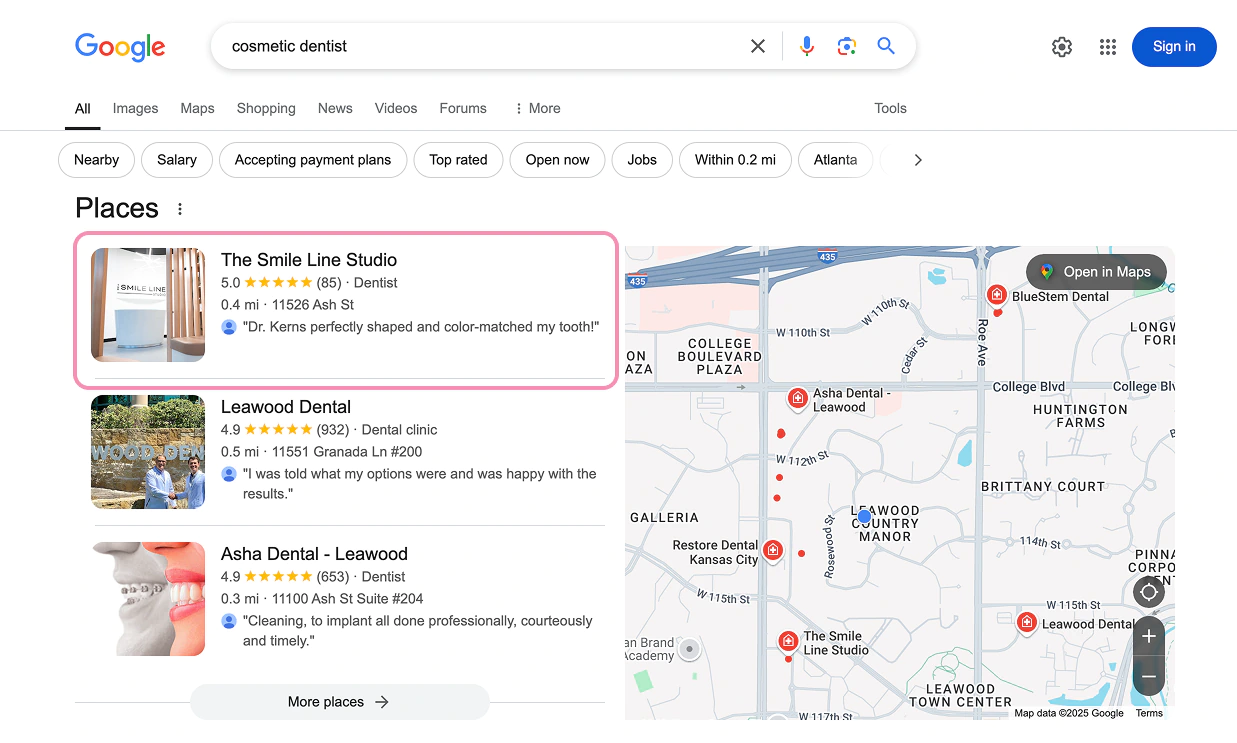Show next filter chips with arrow
Viewport: 1237px width, 743px height.
[918, 160]
